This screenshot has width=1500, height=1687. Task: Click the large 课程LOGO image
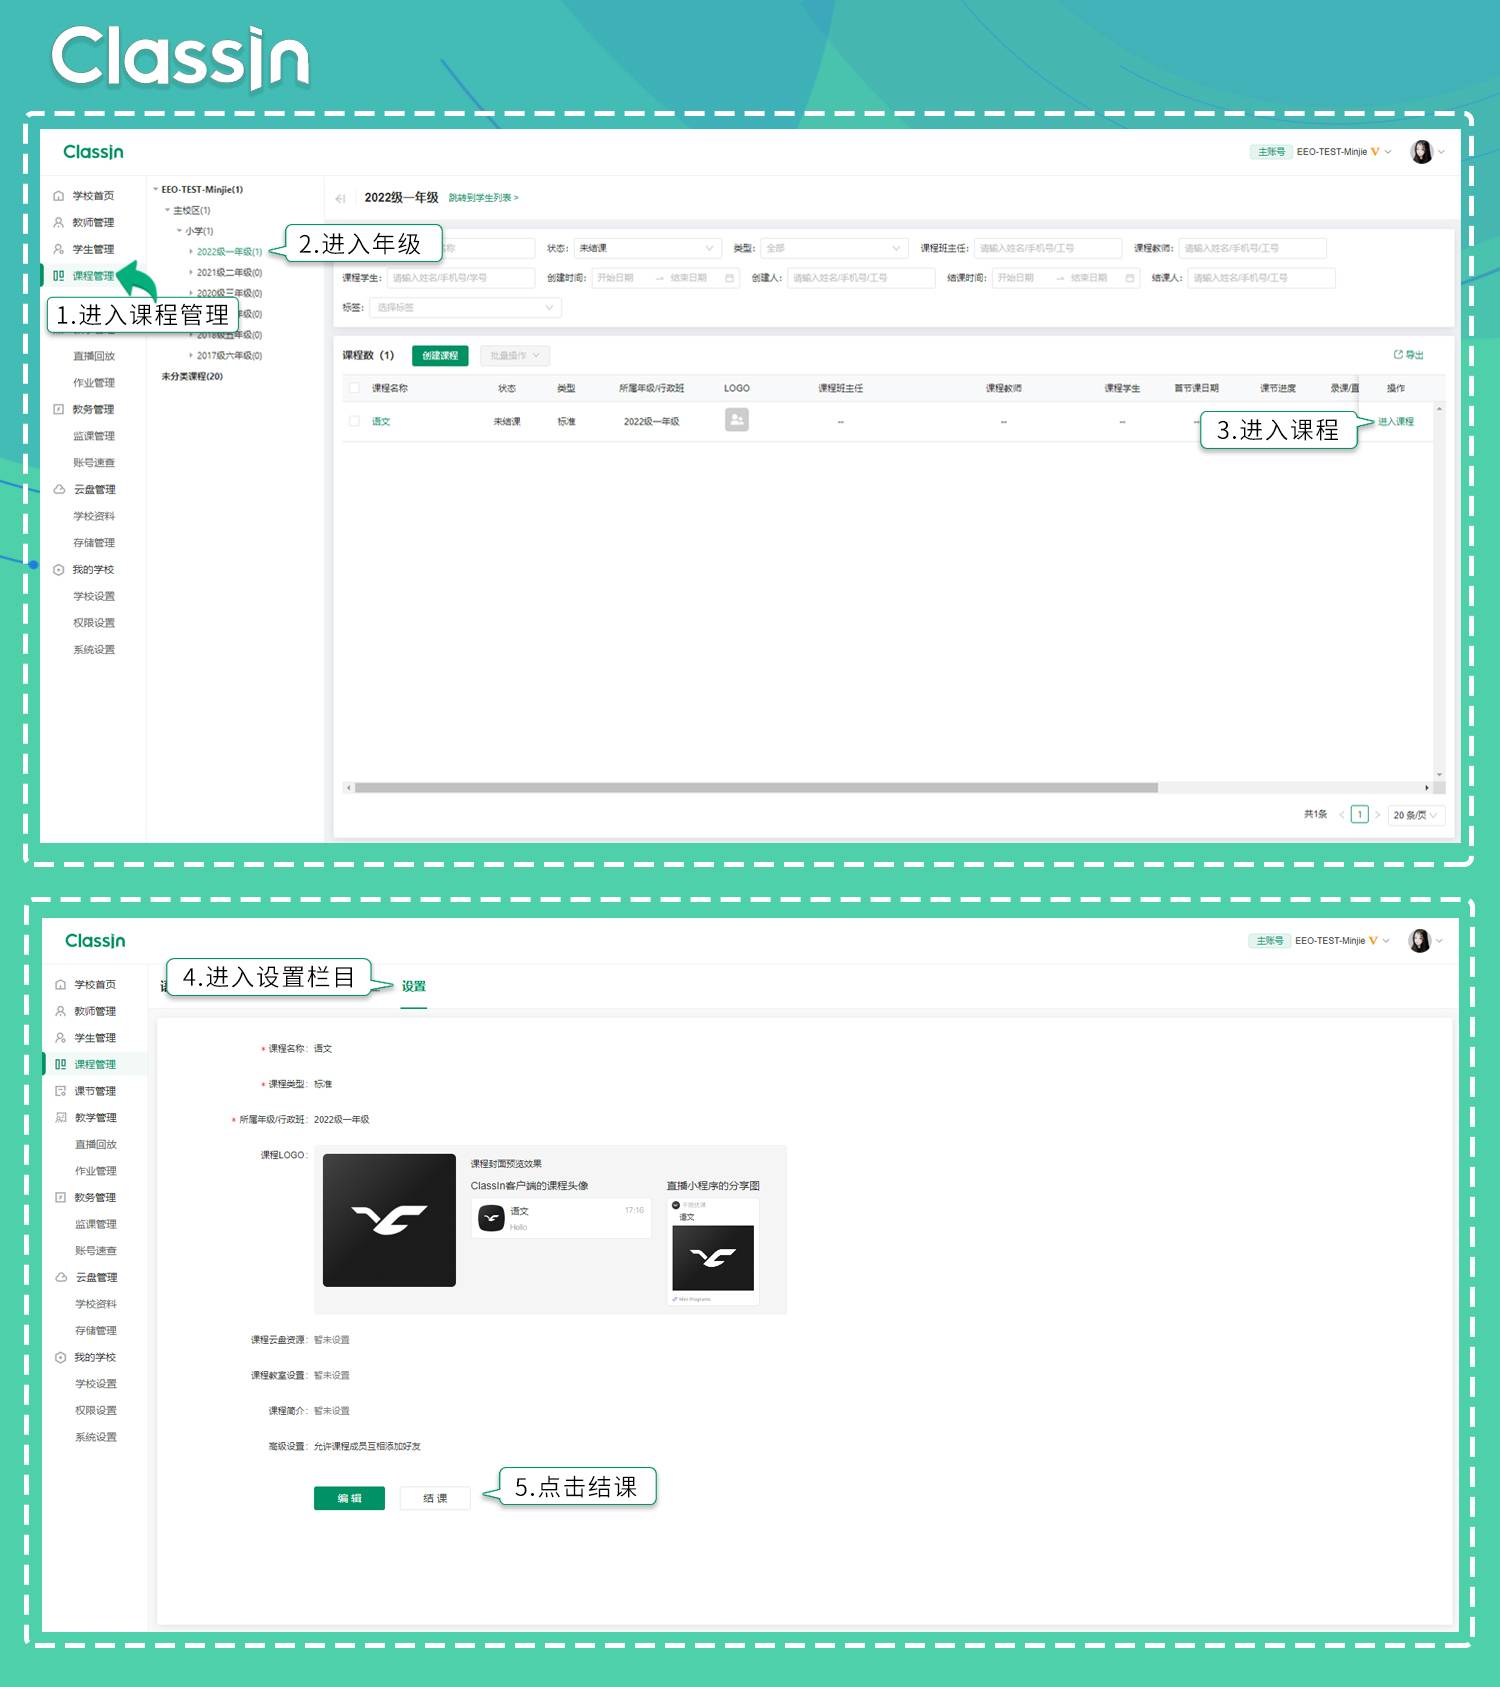(x=389, y=1220)
